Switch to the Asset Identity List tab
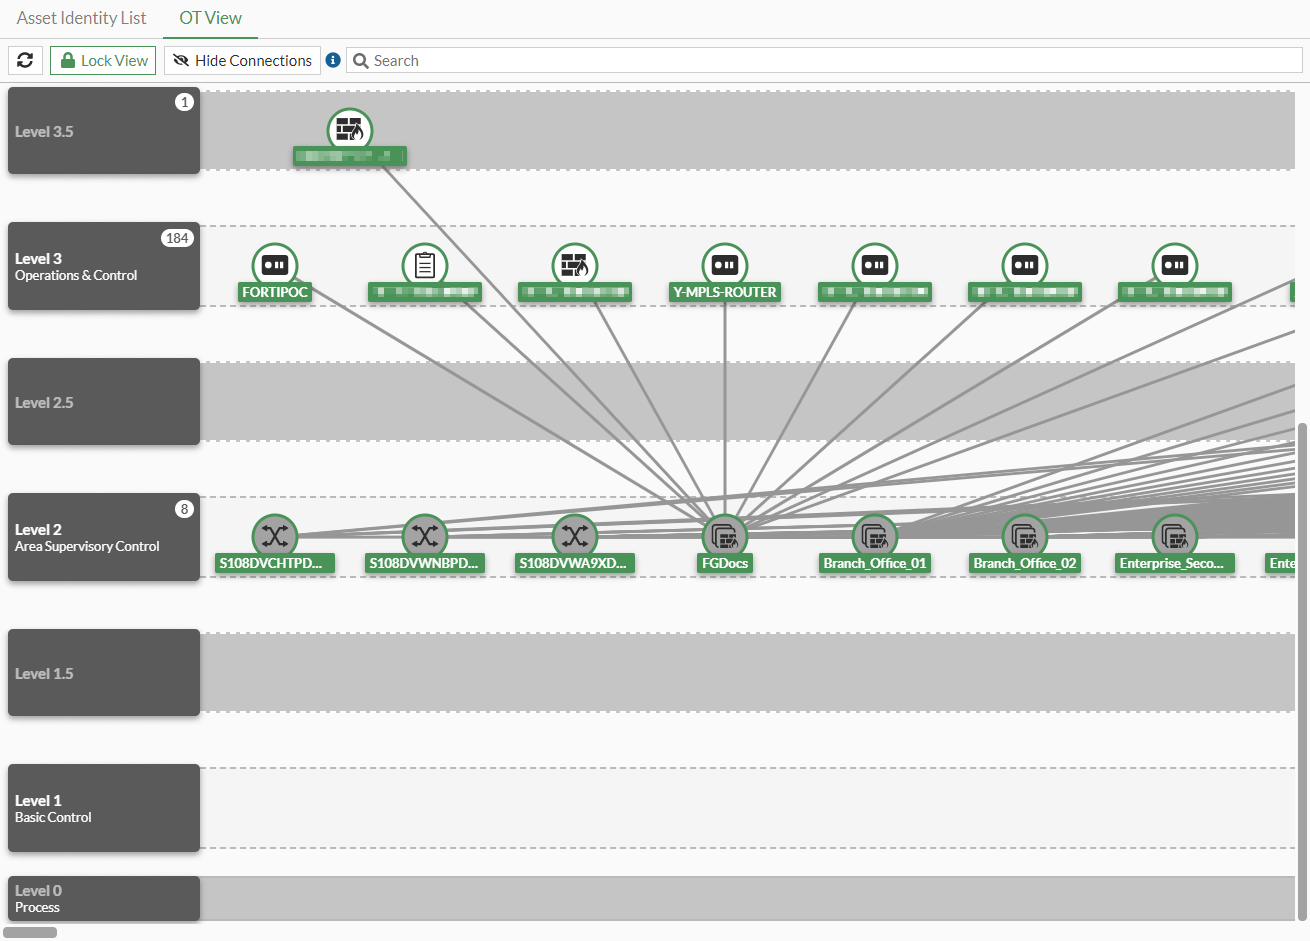 click(81, 17)
